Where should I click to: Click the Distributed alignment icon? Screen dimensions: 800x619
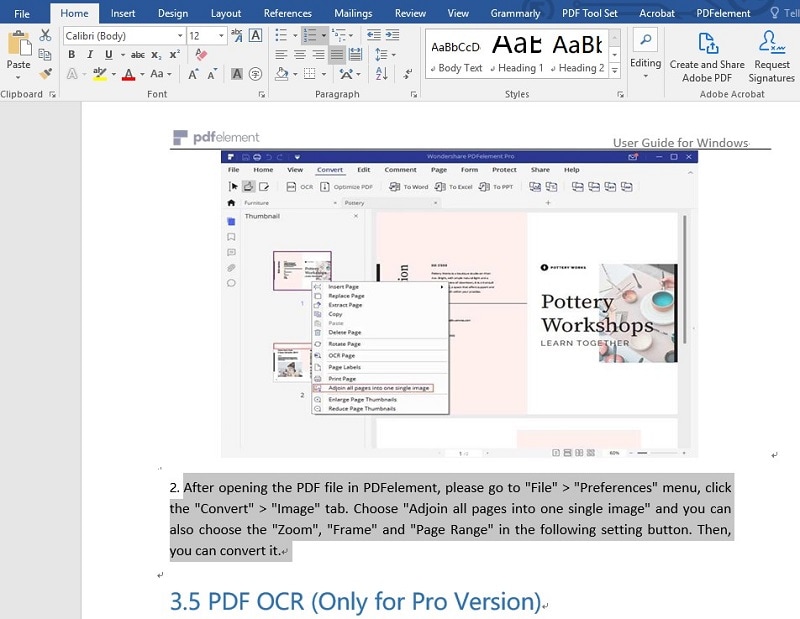pos(356,55)
